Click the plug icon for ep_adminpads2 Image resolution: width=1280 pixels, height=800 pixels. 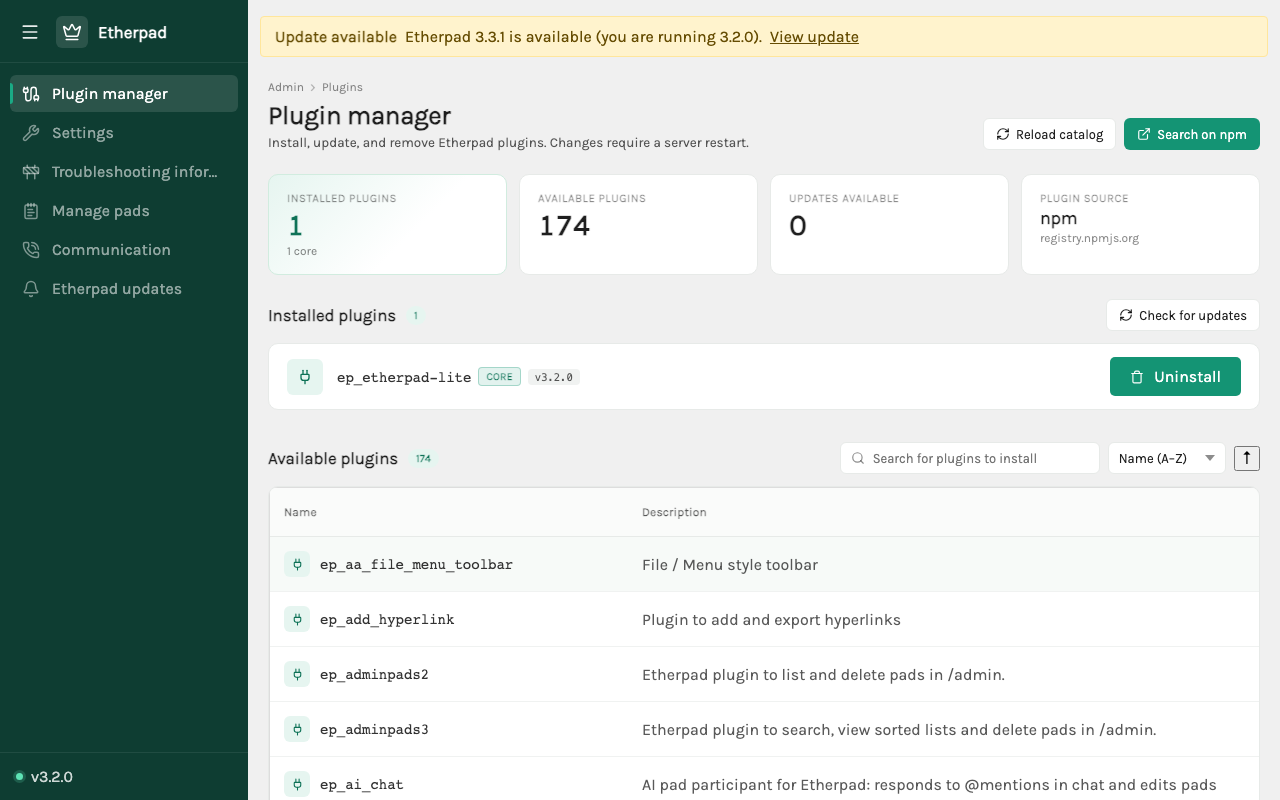point(297,674)
